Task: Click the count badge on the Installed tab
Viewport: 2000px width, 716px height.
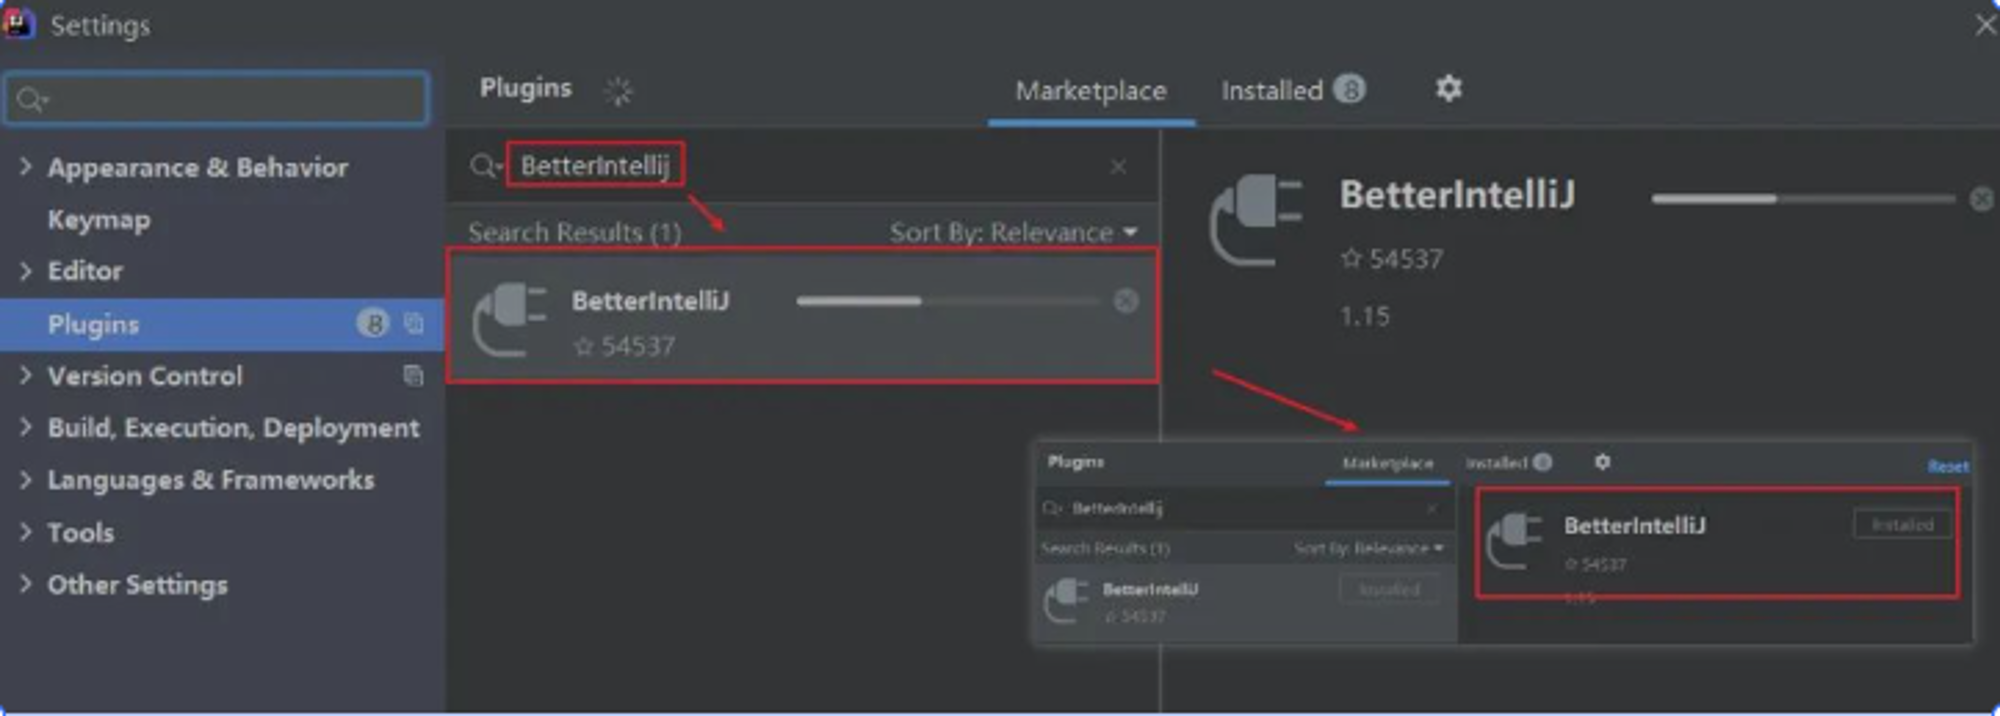Action: tap(1349, 89)
